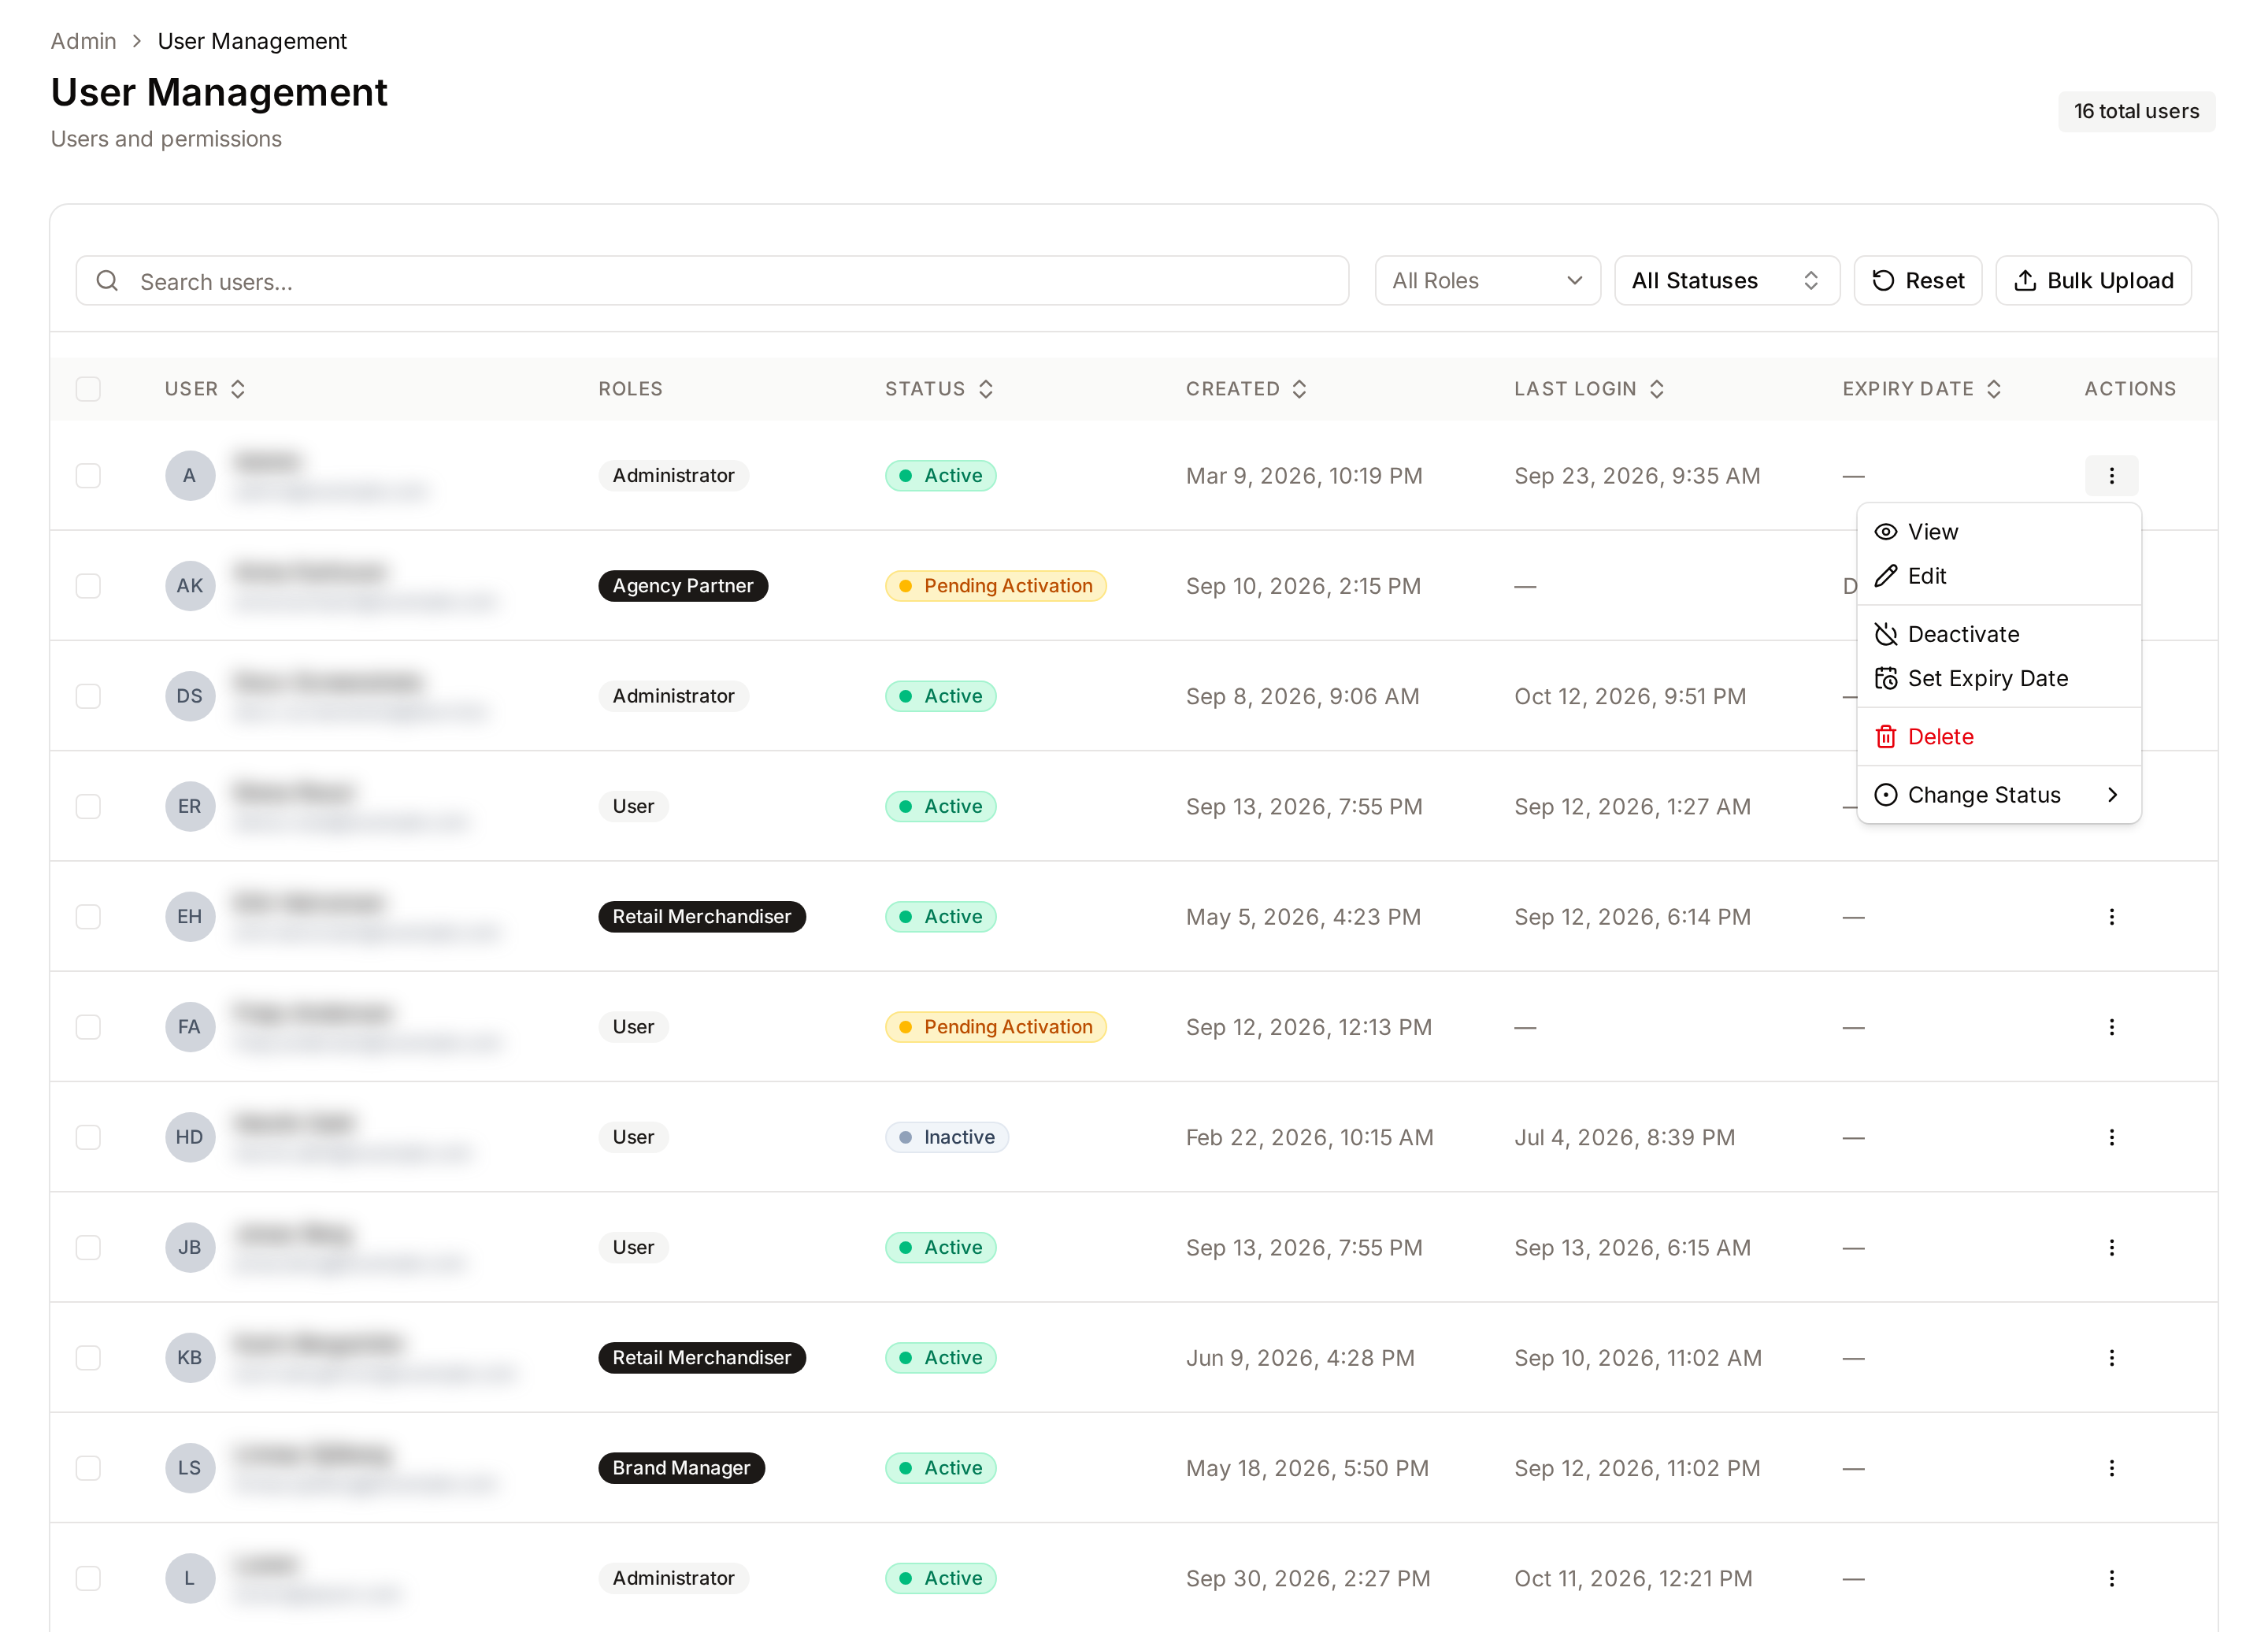2268x1632 pixels.
Task: Click breadcrumb chevron after Admin
Action: point(137,41)
